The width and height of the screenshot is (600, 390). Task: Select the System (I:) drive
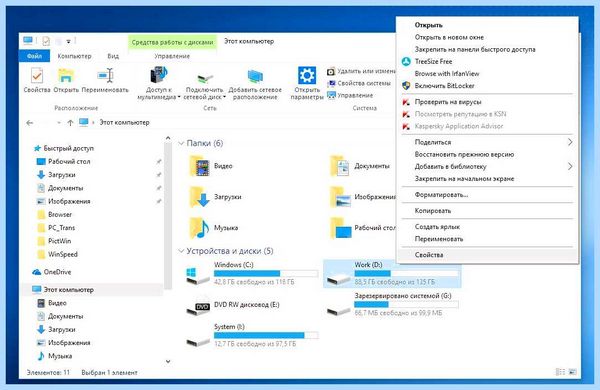tap(252, 336)
